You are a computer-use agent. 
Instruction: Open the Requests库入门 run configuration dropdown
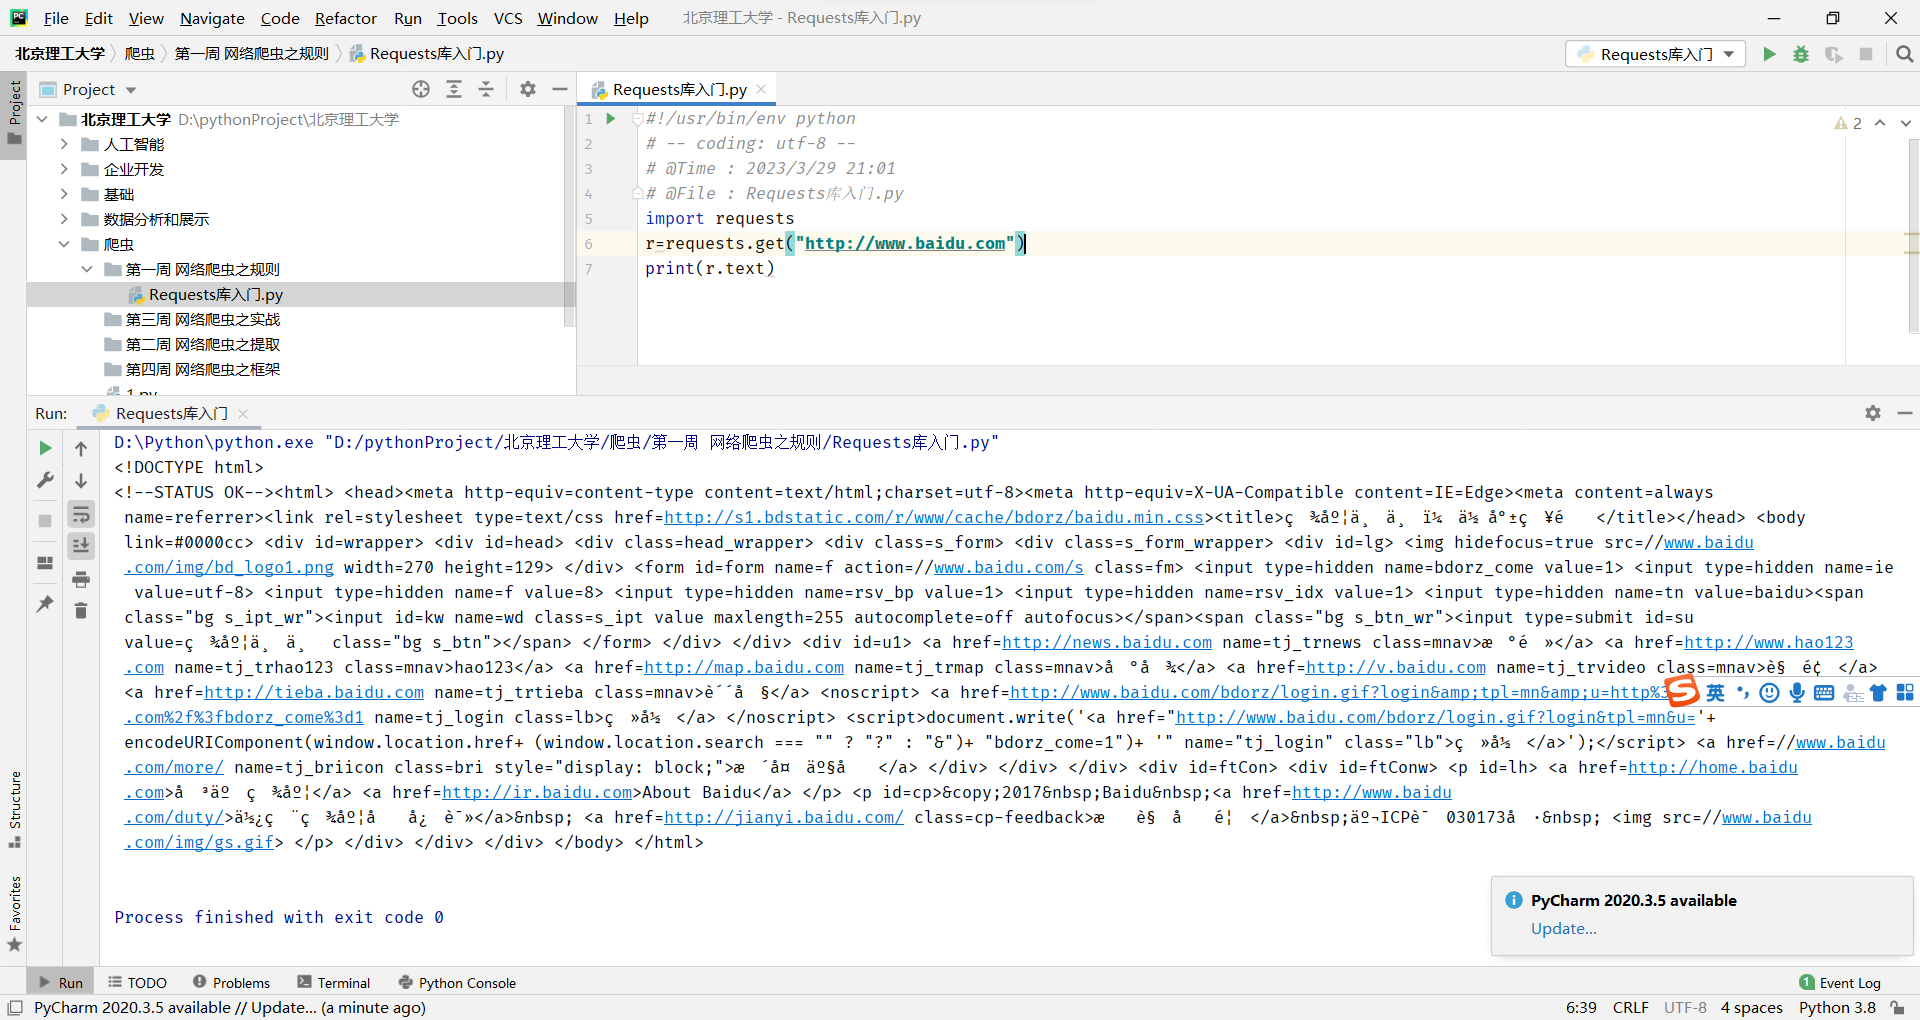point(1656,54)
